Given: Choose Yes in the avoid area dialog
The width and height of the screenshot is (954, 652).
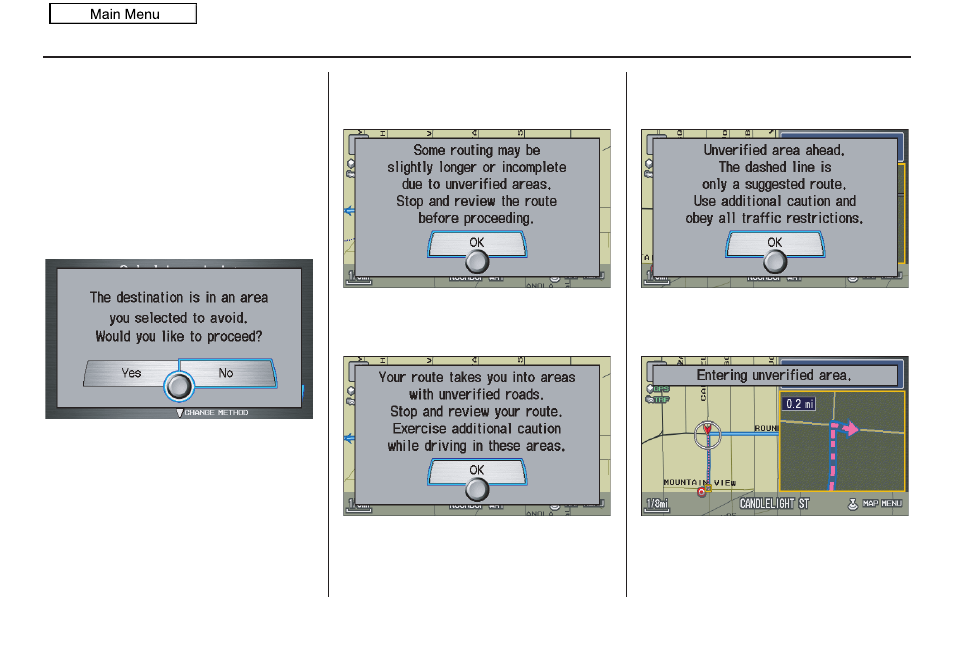Looking at the screenshot, I should point(130,373).
